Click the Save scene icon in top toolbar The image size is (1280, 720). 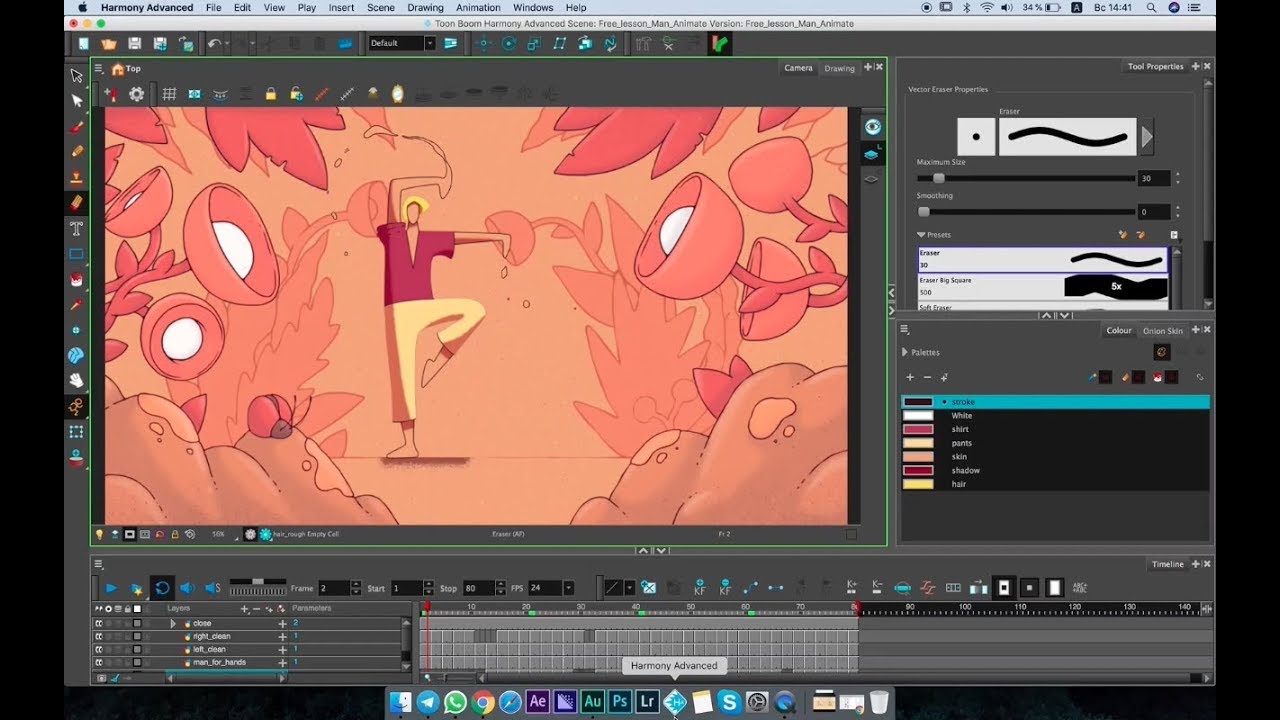pos(134,43)
